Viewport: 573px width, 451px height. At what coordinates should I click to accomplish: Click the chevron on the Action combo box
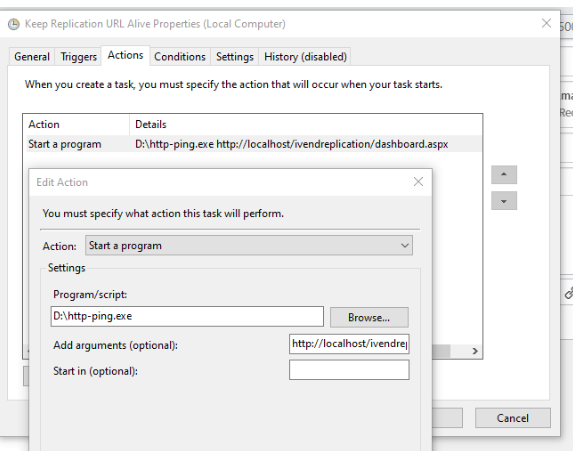point(404,246)
